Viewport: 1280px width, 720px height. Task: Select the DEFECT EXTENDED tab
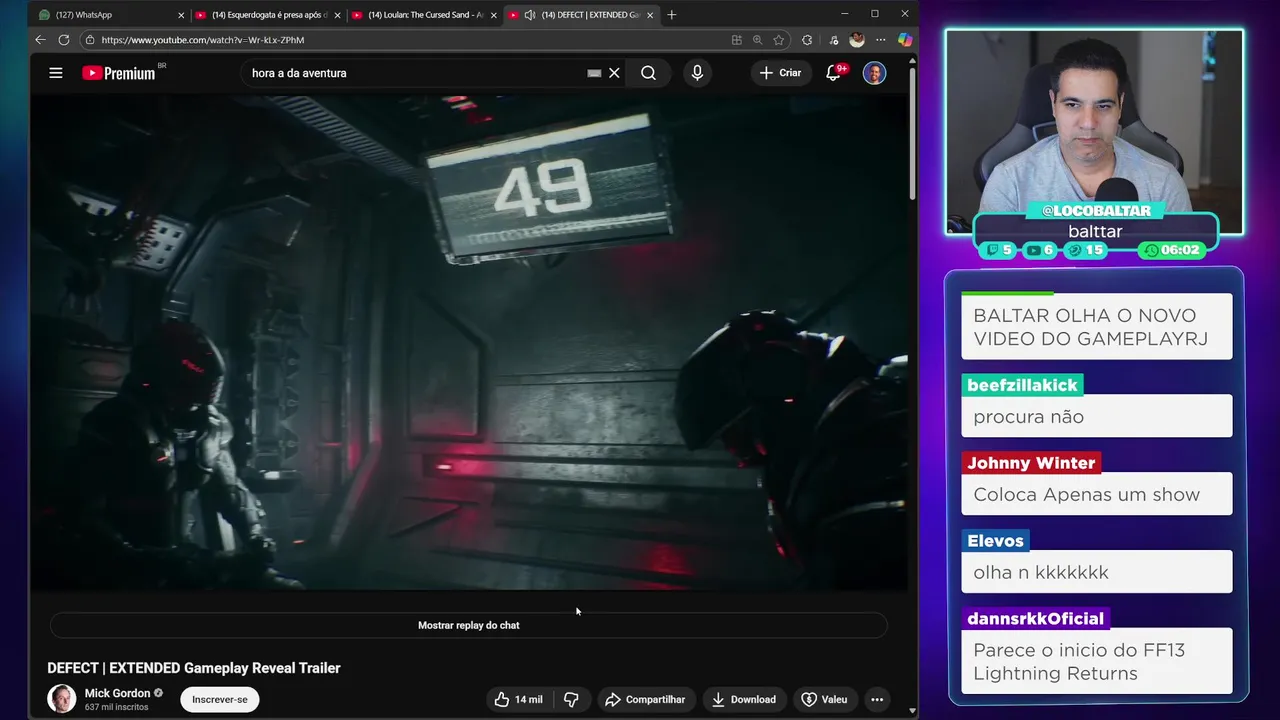click(580, 15)
